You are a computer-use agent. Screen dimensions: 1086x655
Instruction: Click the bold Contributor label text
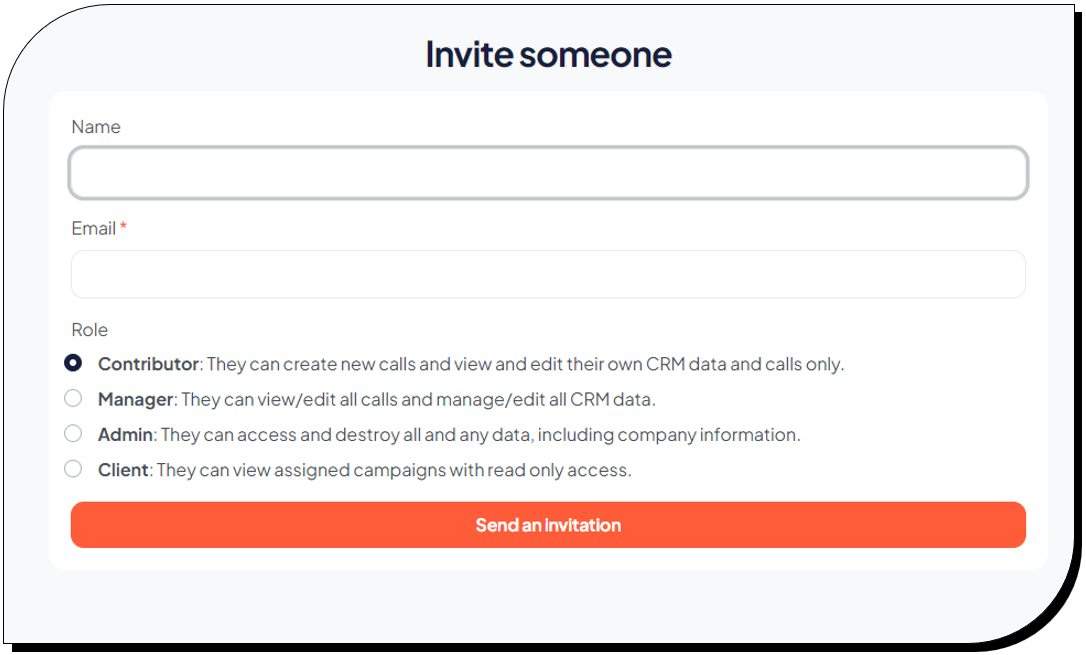pos(148,364)
